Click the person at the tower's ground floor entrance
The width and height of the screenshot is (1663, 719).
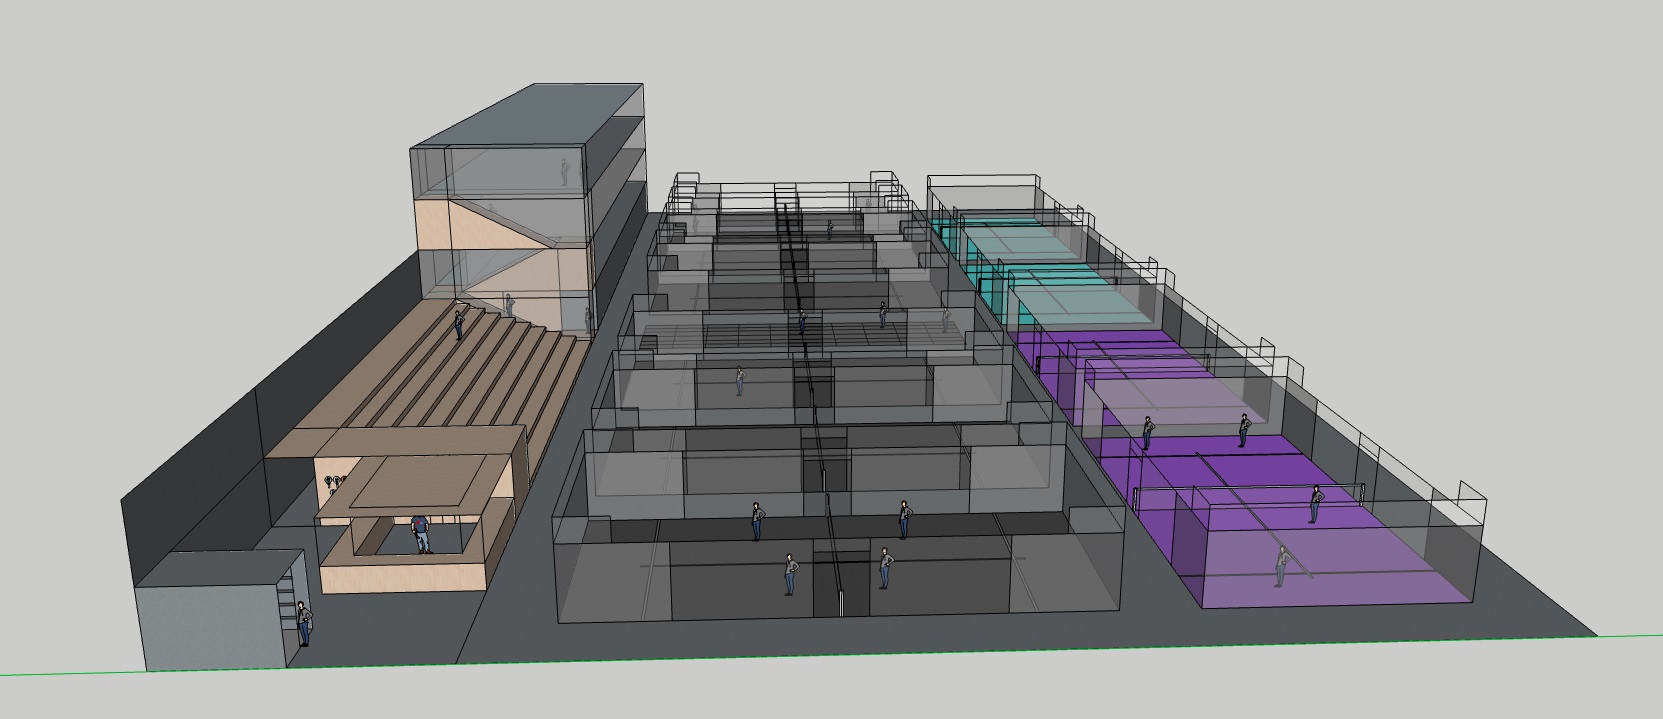click(x=508, y=303)
